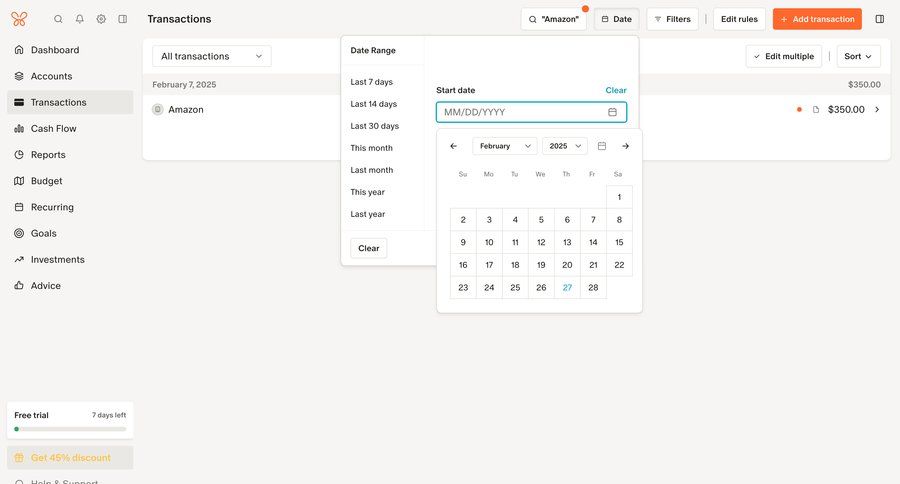Open the 2025 year dropdown
This screenshot has width=900, height=484.
click(565, 146)
